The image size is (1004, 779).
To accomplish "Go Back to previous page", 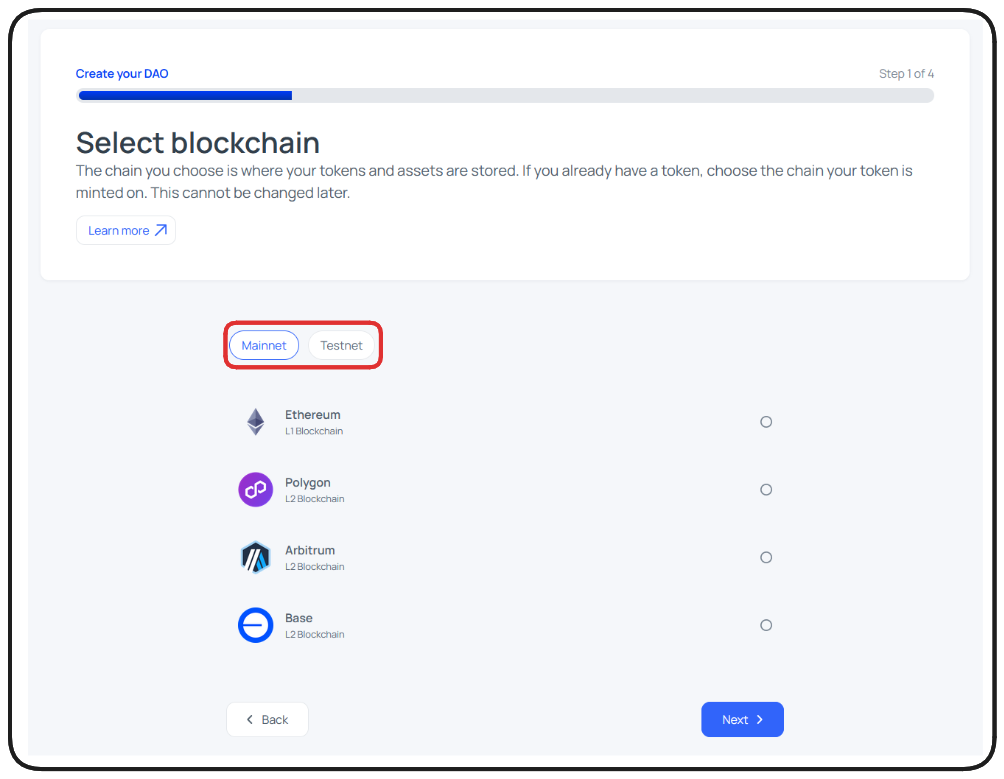I will pyautogui.click(x=267, y=720).
